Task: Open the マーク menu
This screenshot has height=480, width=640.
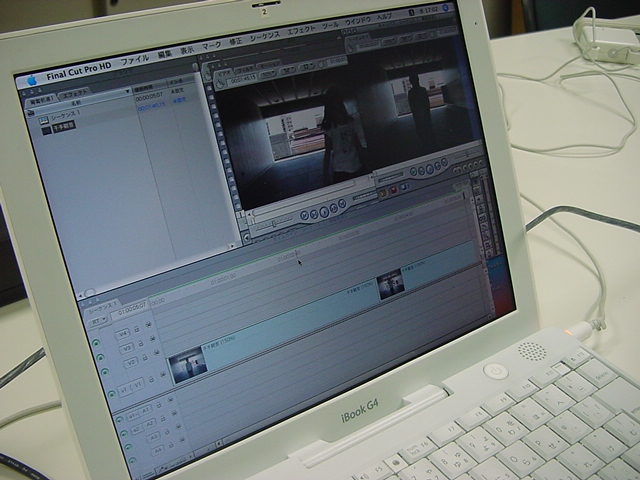Action: (x=212, y=46)
